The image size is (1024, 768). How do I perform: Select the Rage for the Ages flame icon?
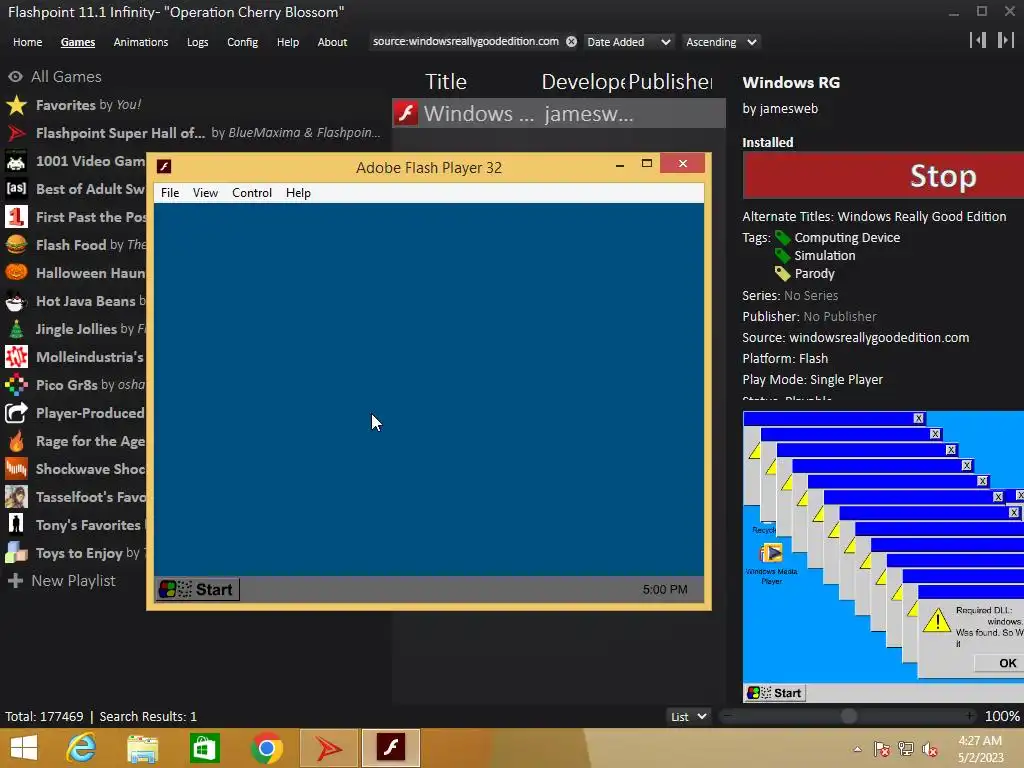pos(16,441)
